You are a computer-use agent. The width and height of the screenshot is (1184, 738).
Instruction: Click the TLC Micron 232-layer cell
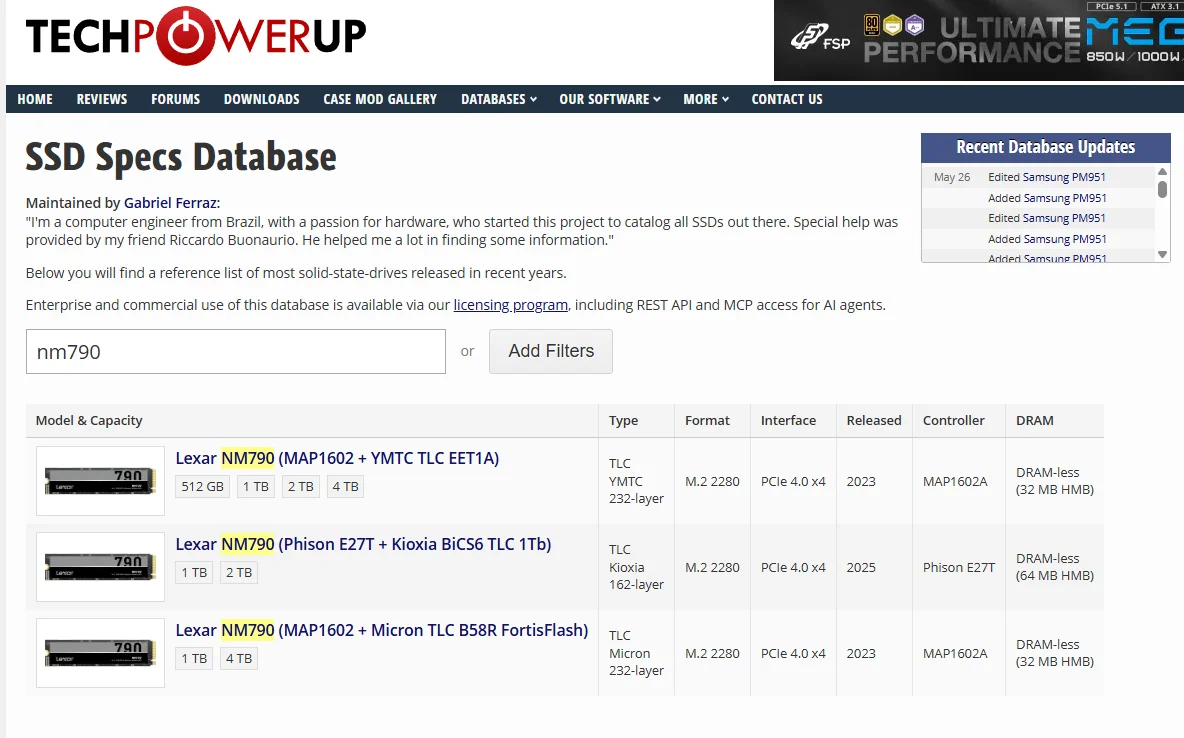636,653
